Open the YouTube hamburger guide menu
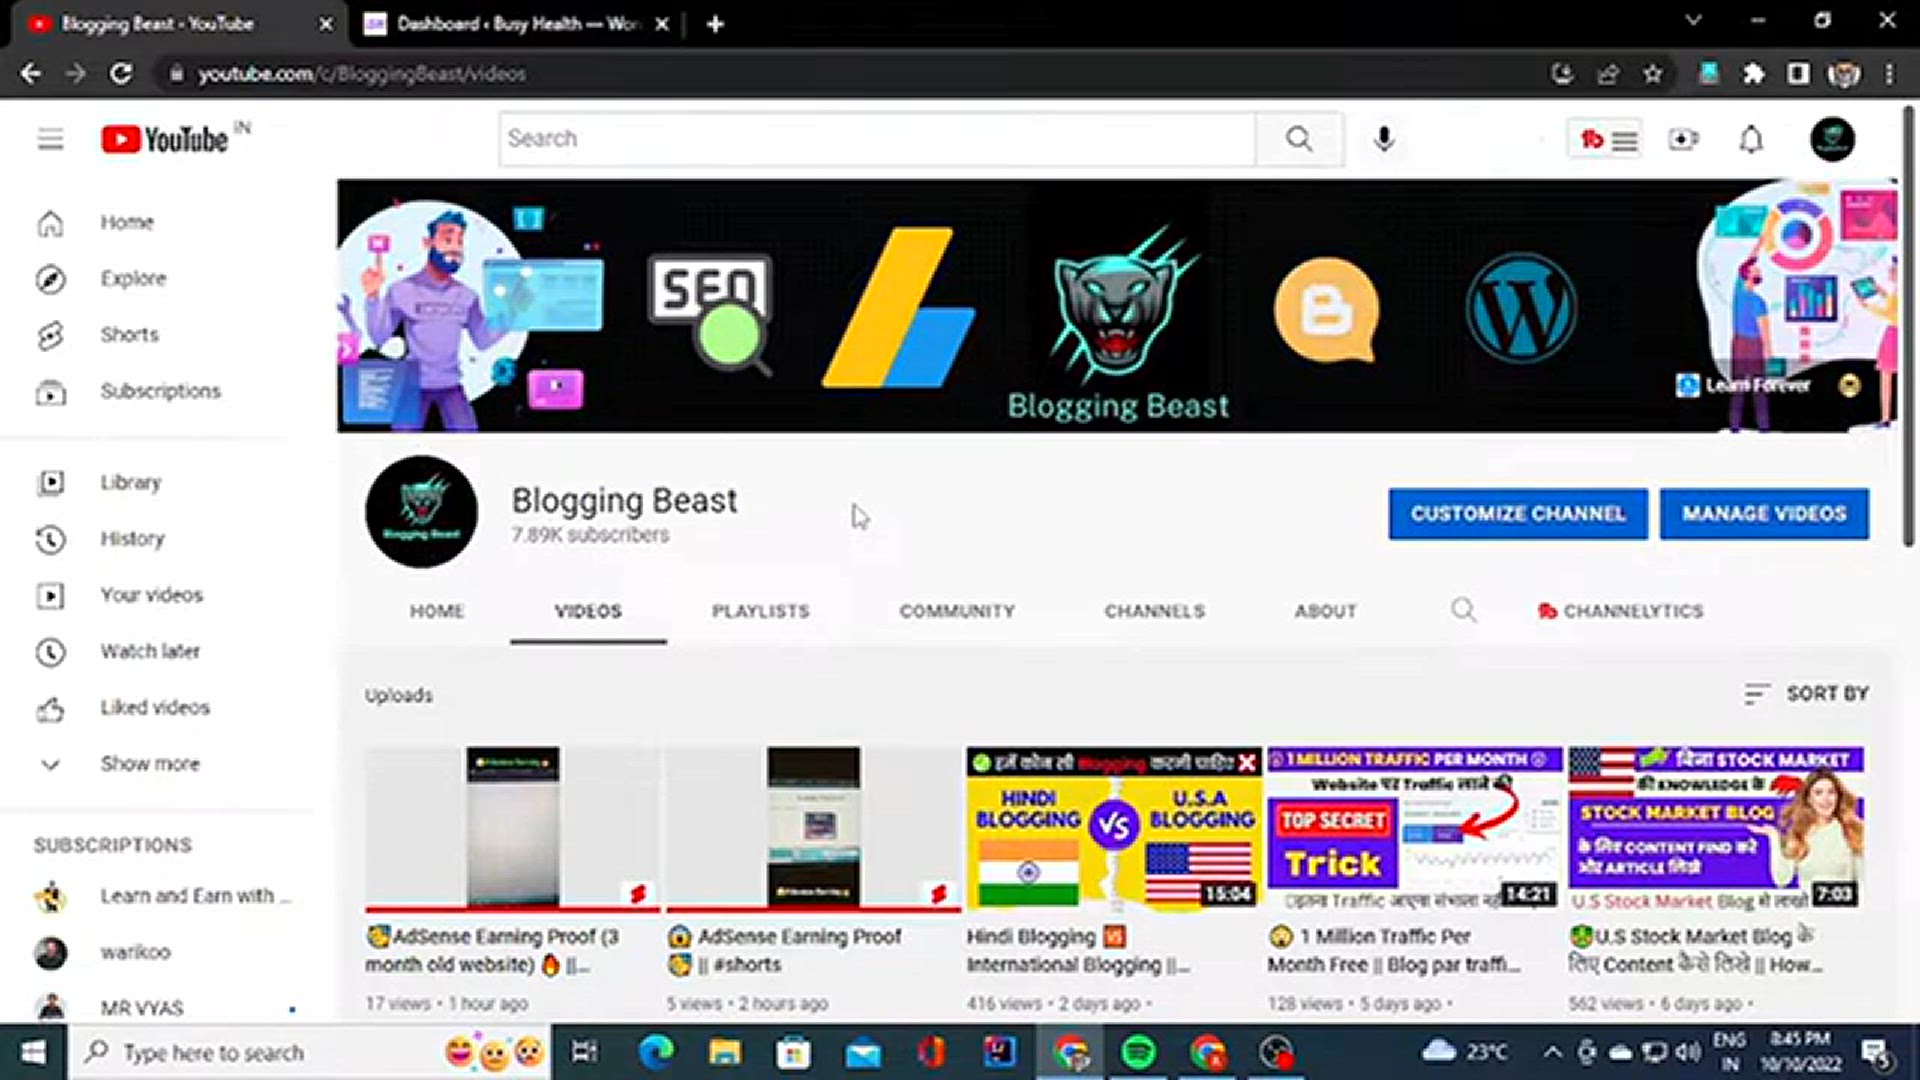 tap(50, 139)
